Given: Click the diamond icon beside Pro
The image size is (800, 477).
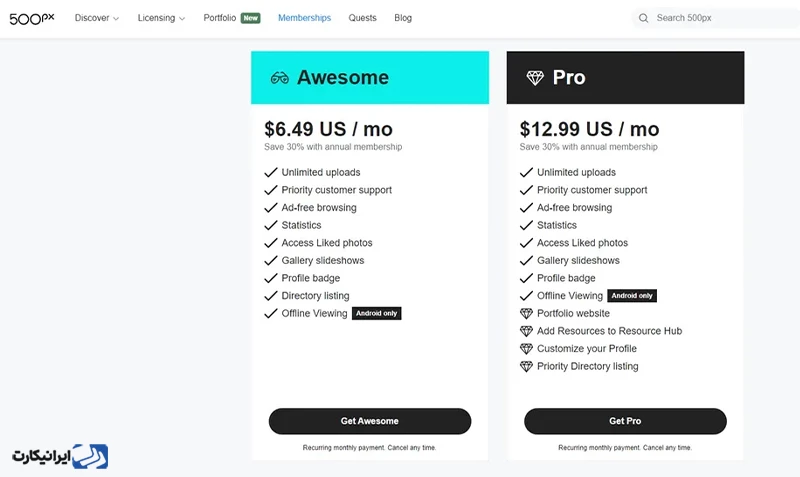Looking at the screenshot, I should [x=535, y=78].
